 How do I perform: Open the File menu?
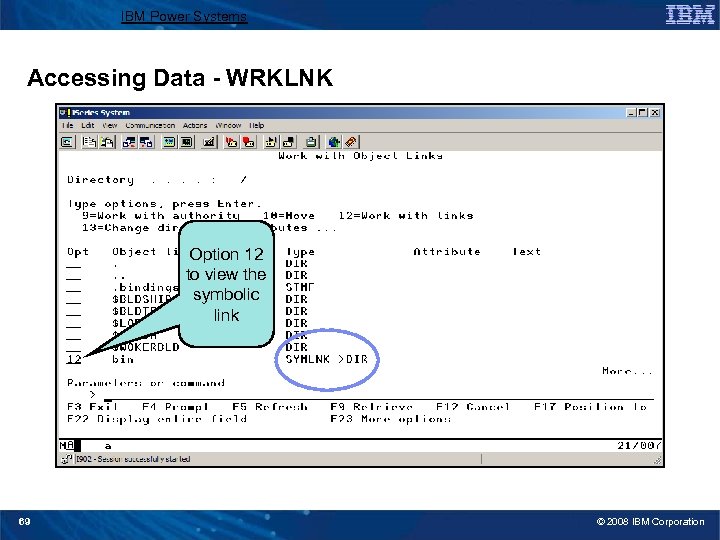[68, 125]
